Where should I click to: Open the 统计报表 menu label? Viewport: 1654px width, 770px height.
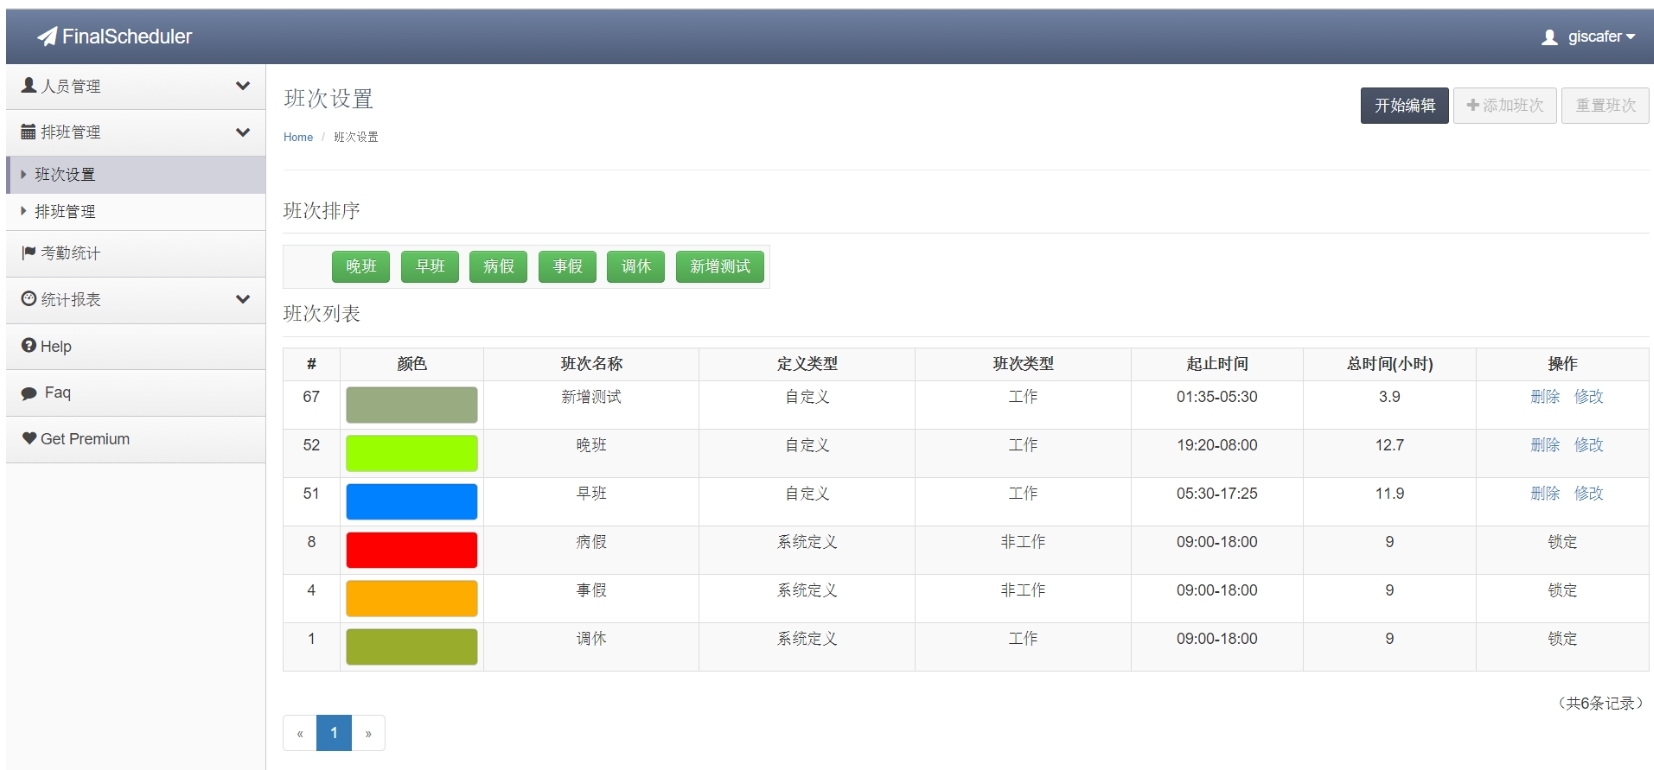click(71, 299)
